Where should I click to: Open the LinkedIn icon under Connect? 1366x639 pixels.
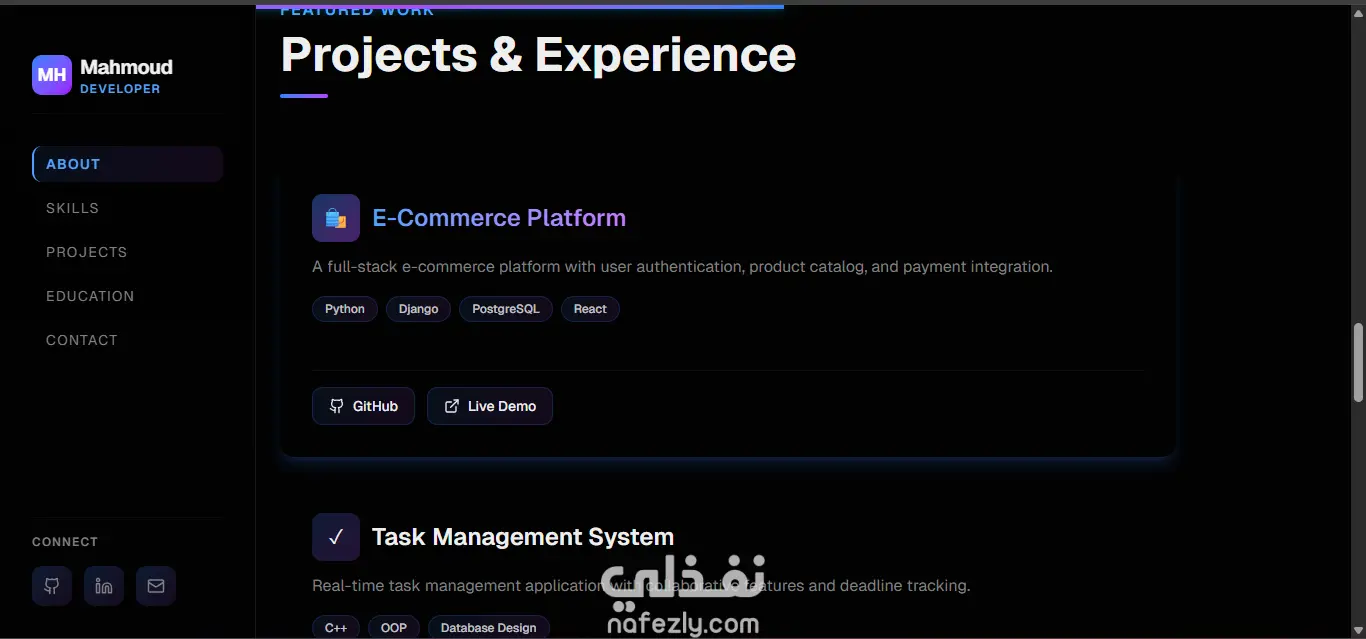104,586
